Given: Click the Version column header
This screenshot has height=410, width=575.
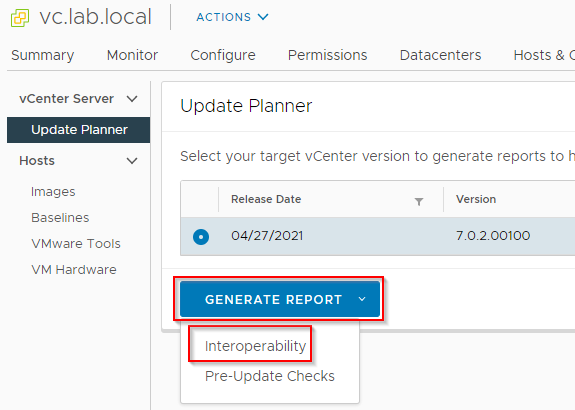Looking at the screenshot, I should tap(476, 199).
